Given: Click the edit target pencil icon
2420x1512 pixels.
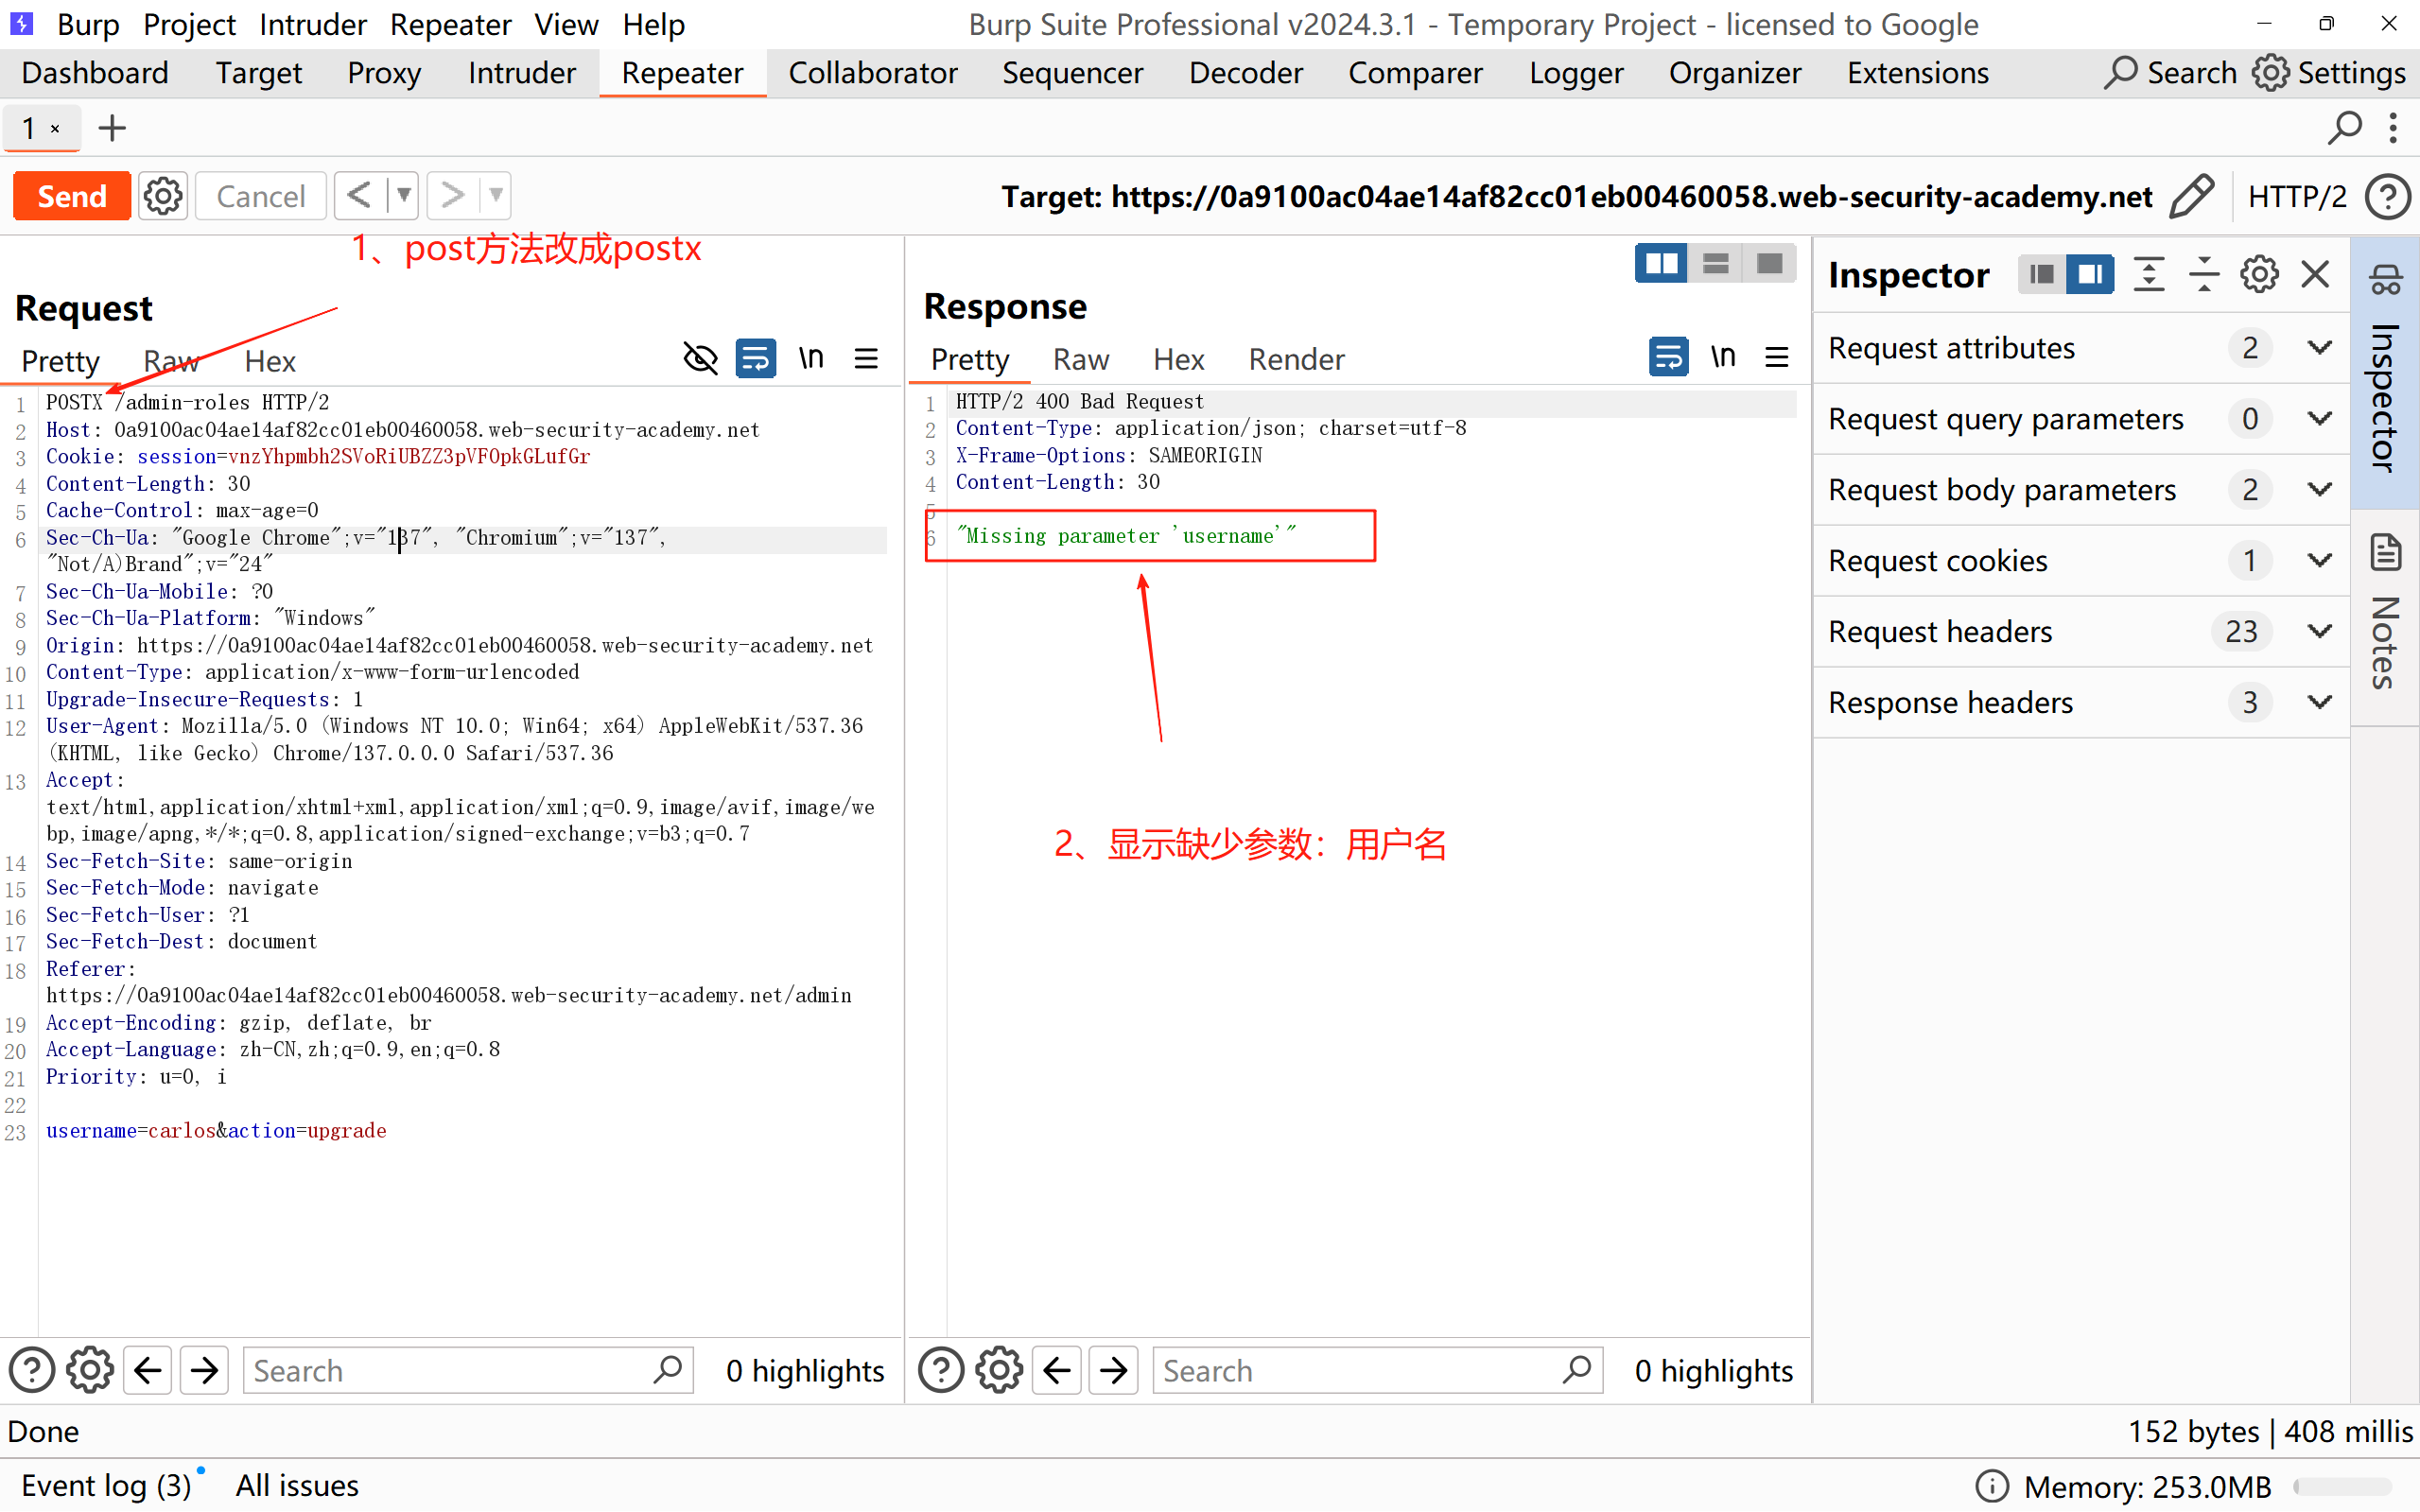Looking at the screenshot, I should [x=2190, y=196].
